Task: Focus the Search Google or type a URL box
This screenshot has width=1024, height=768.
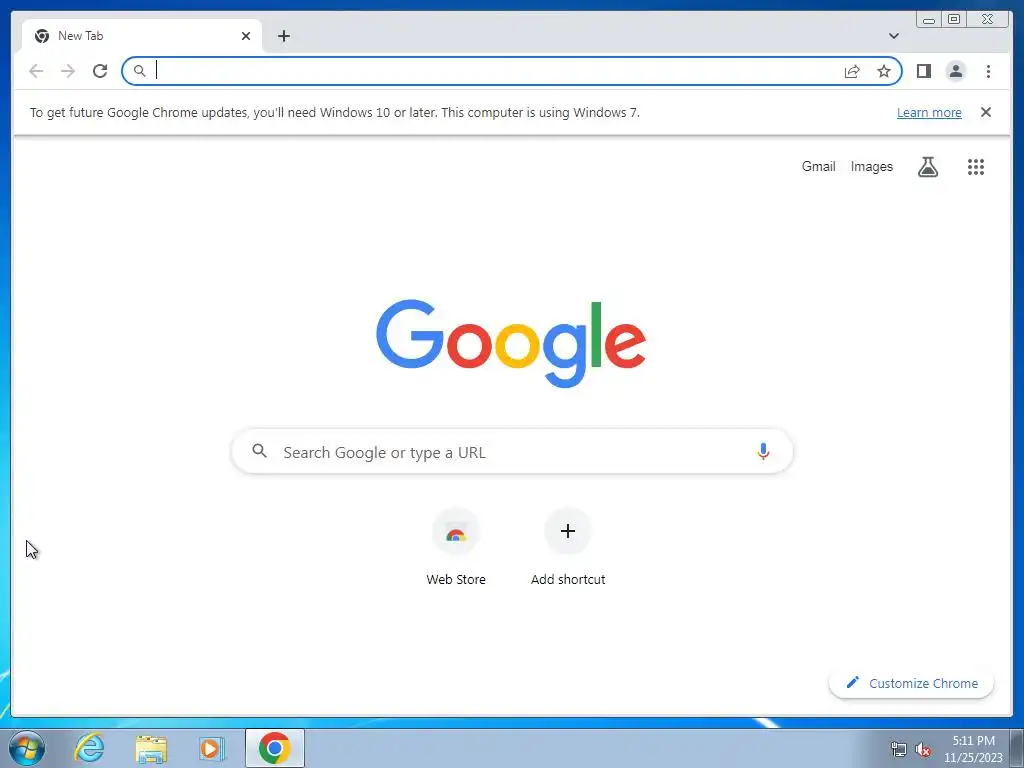Action: pos(512,451)
